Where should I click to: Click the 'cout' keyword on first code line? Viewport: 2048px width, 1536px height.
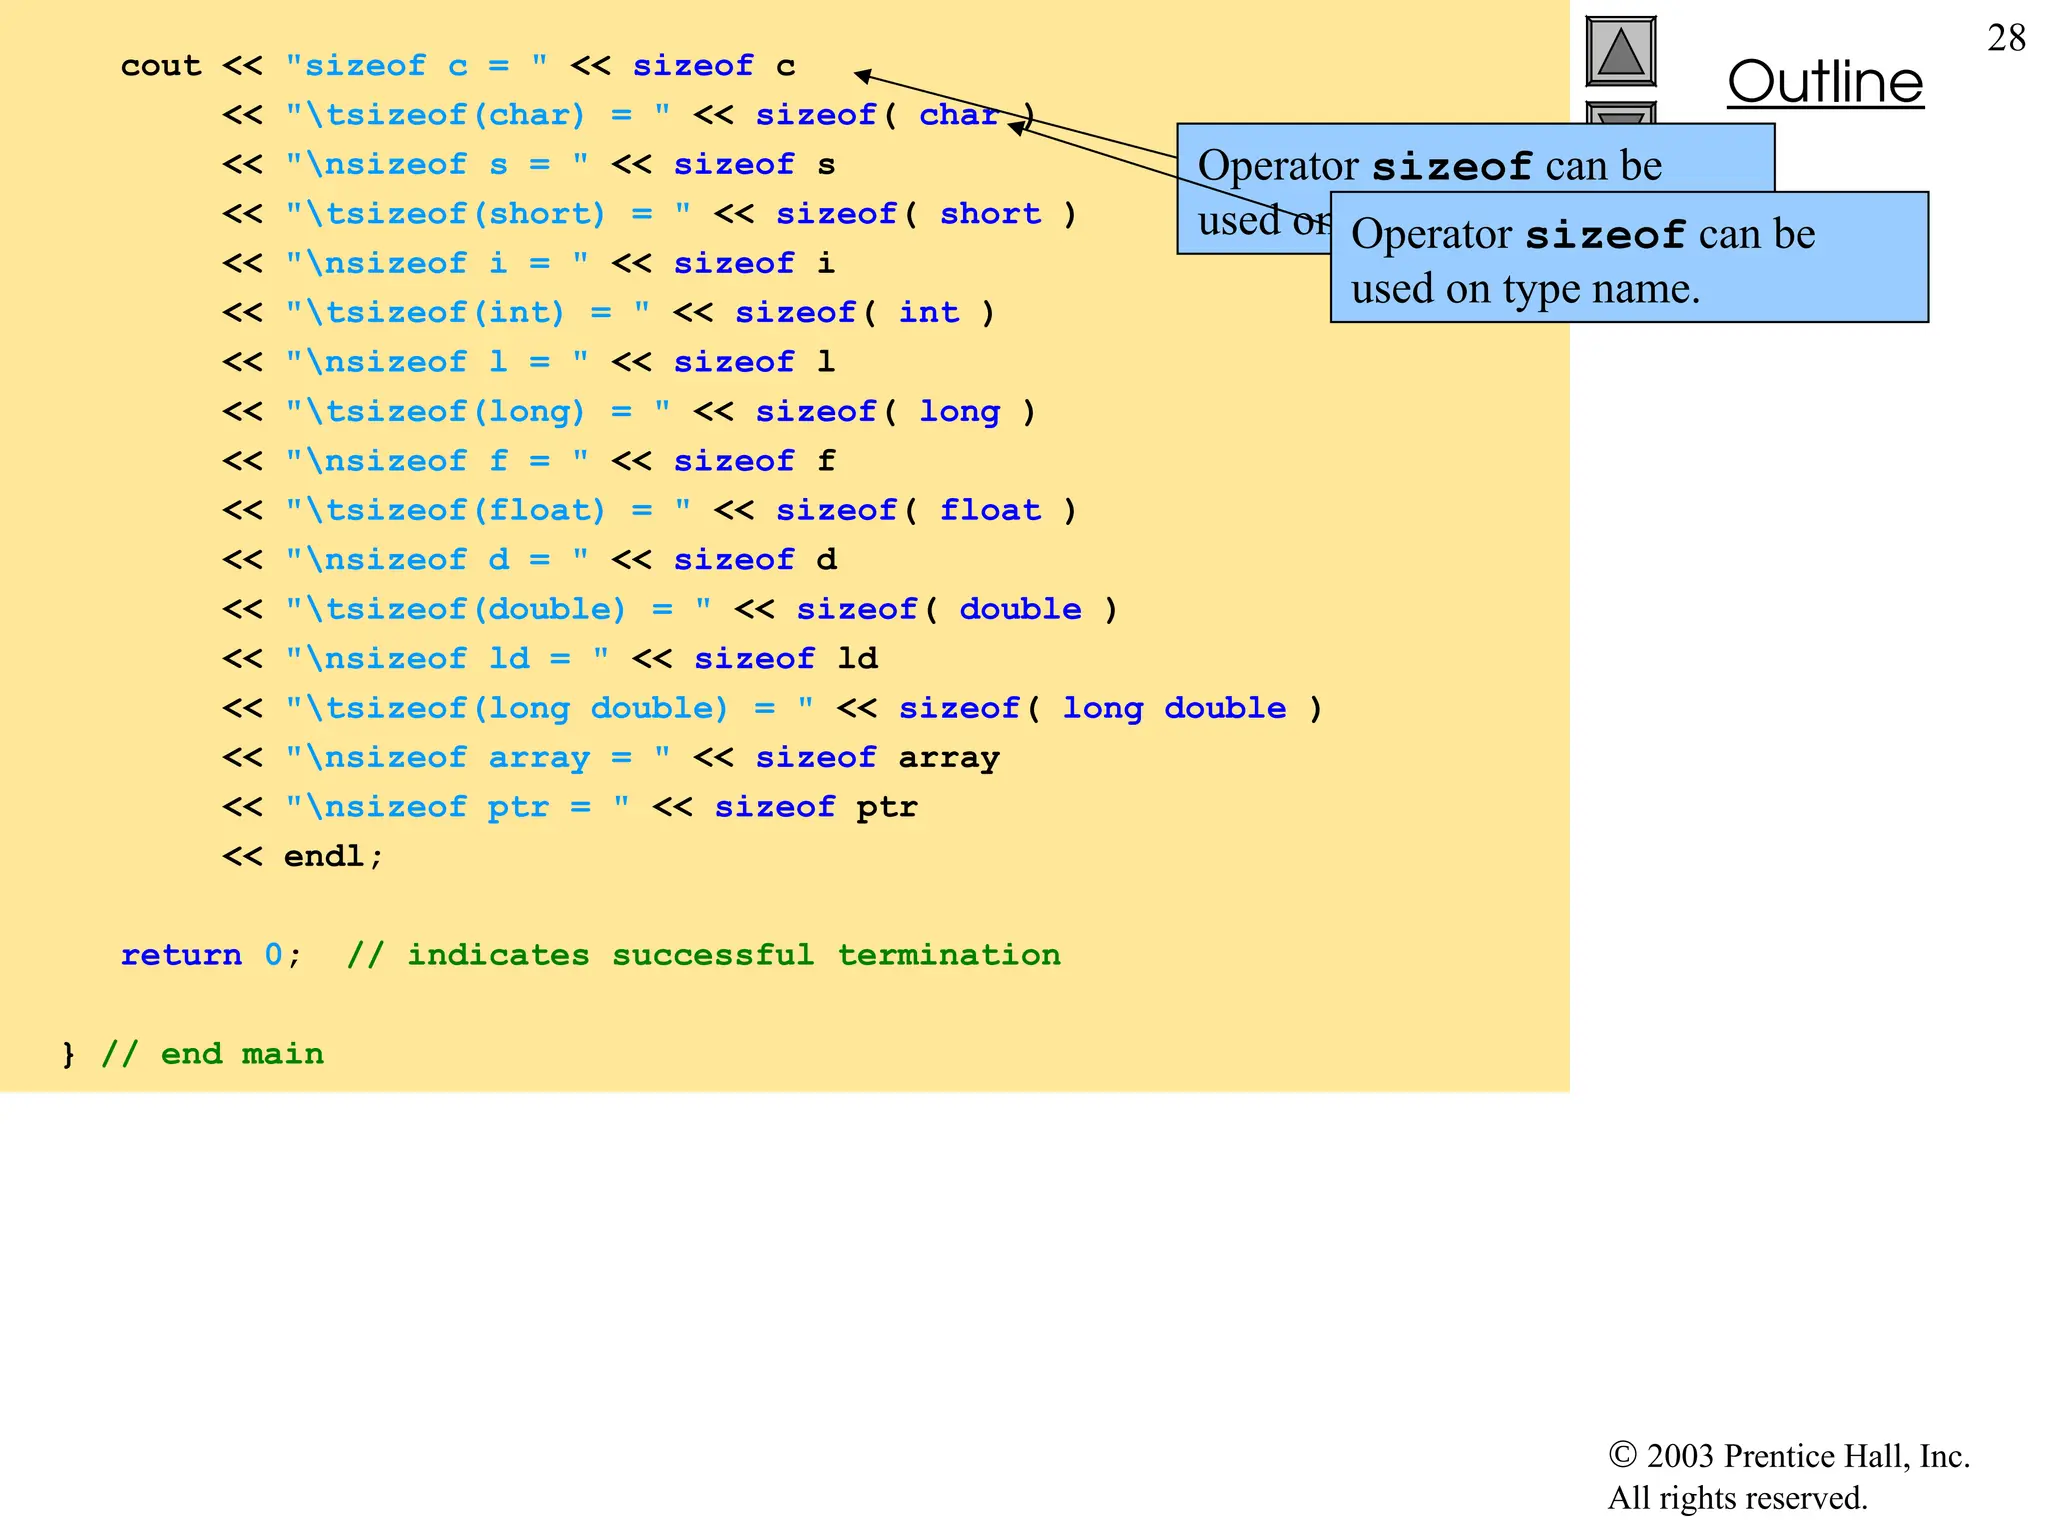(160, 66)
